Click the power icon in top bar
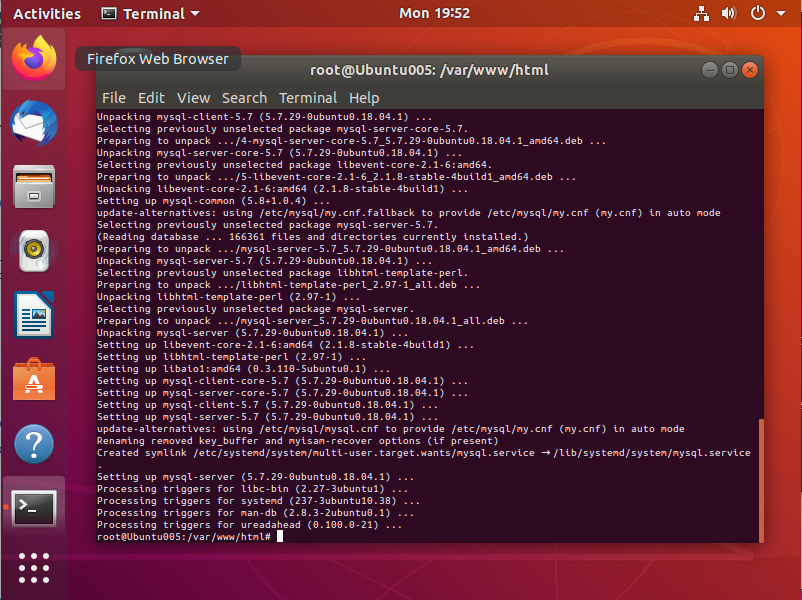Screen dimensions: 802x600 [758, 13]
